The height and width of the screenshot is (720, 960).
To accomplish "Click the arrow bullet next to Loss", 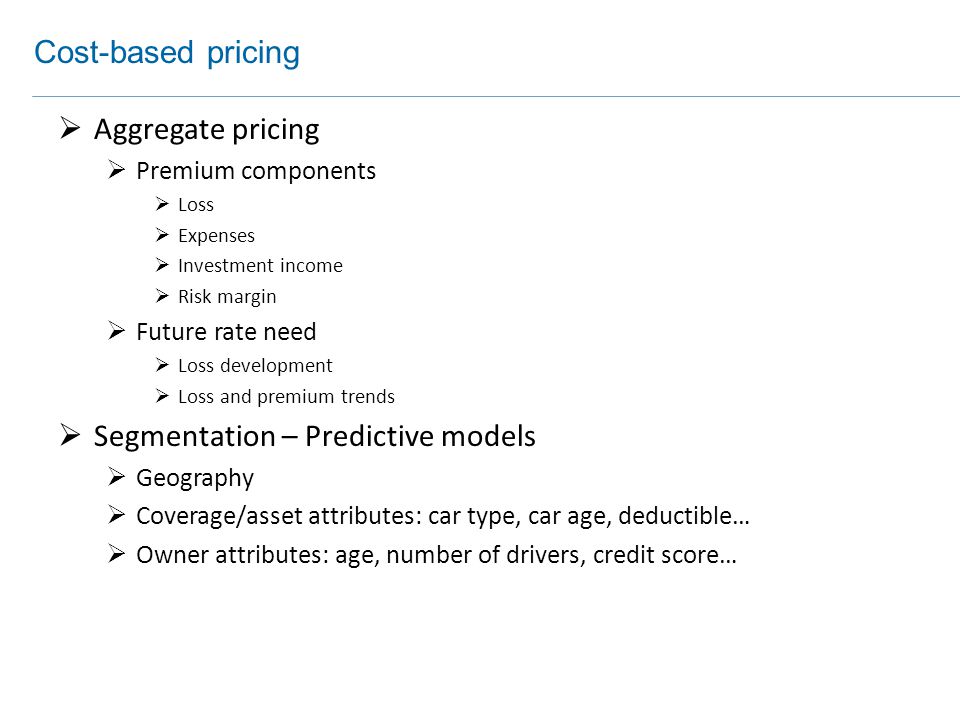I will point(162,204).
